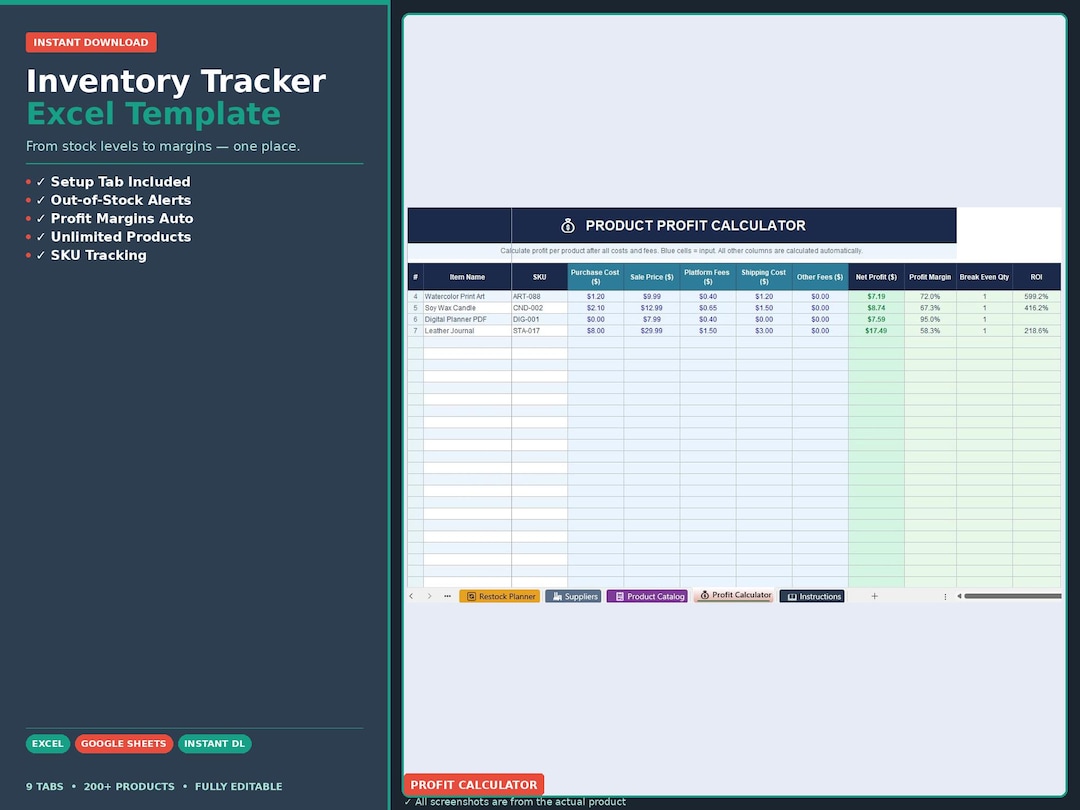
Task: Click the horizontal scrollbar left arrow
Action: tap(959, 596)
